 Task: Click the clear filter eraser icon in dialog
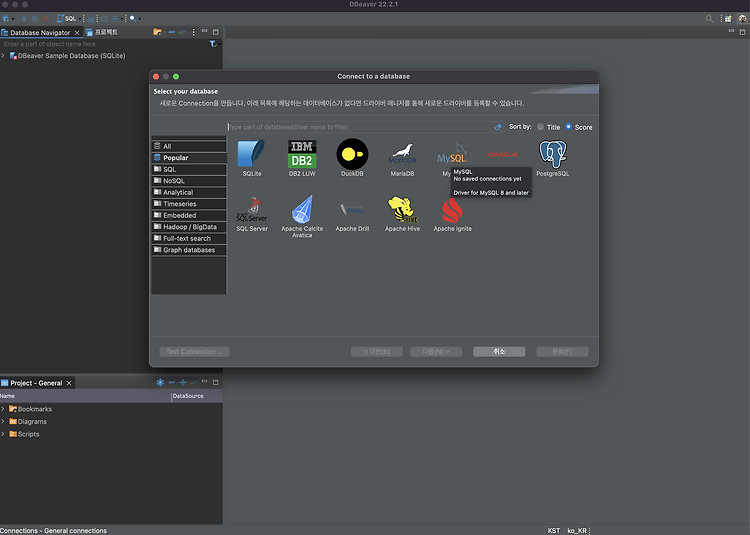[x=498, y=127]
